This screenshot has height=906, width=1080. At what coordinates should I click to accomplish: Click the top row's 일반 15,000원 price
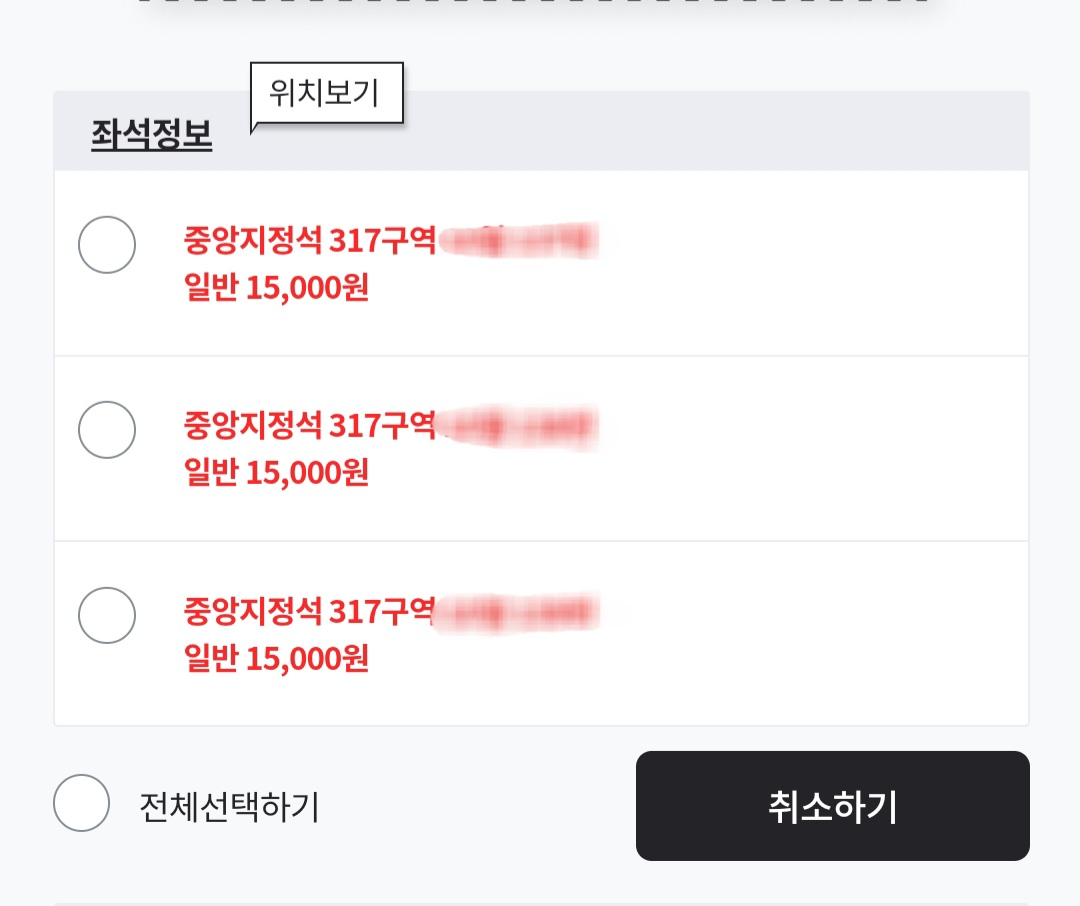point(276,287)
